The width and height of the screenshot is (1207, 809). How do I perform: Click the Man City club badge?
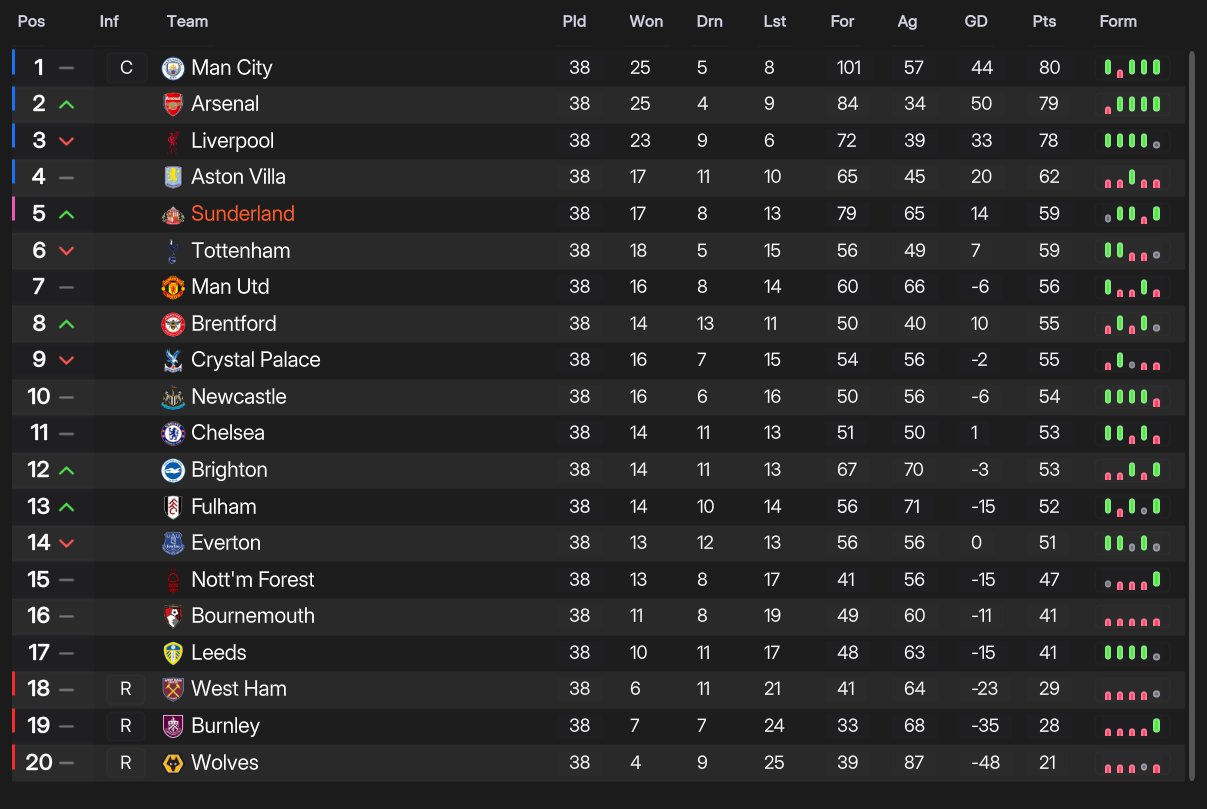tap(173, 68)
